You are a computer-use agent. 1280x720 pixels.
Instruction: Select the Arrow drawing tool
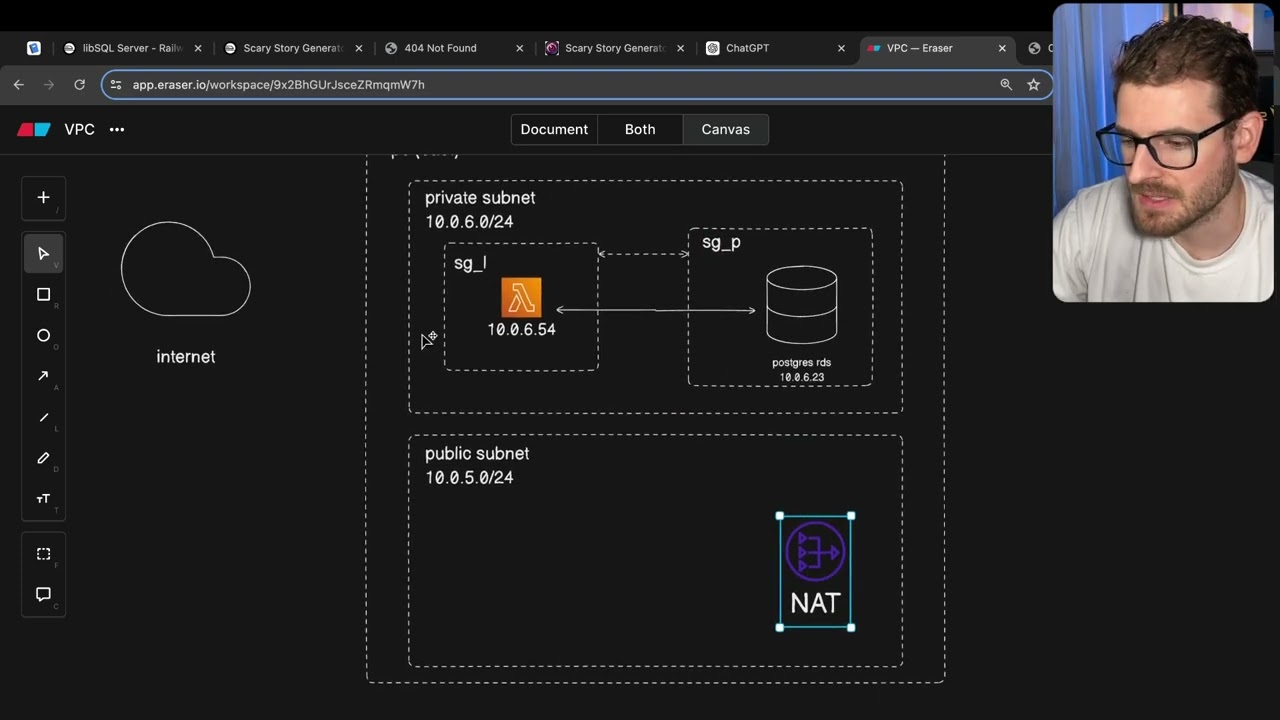coord(43,376)
